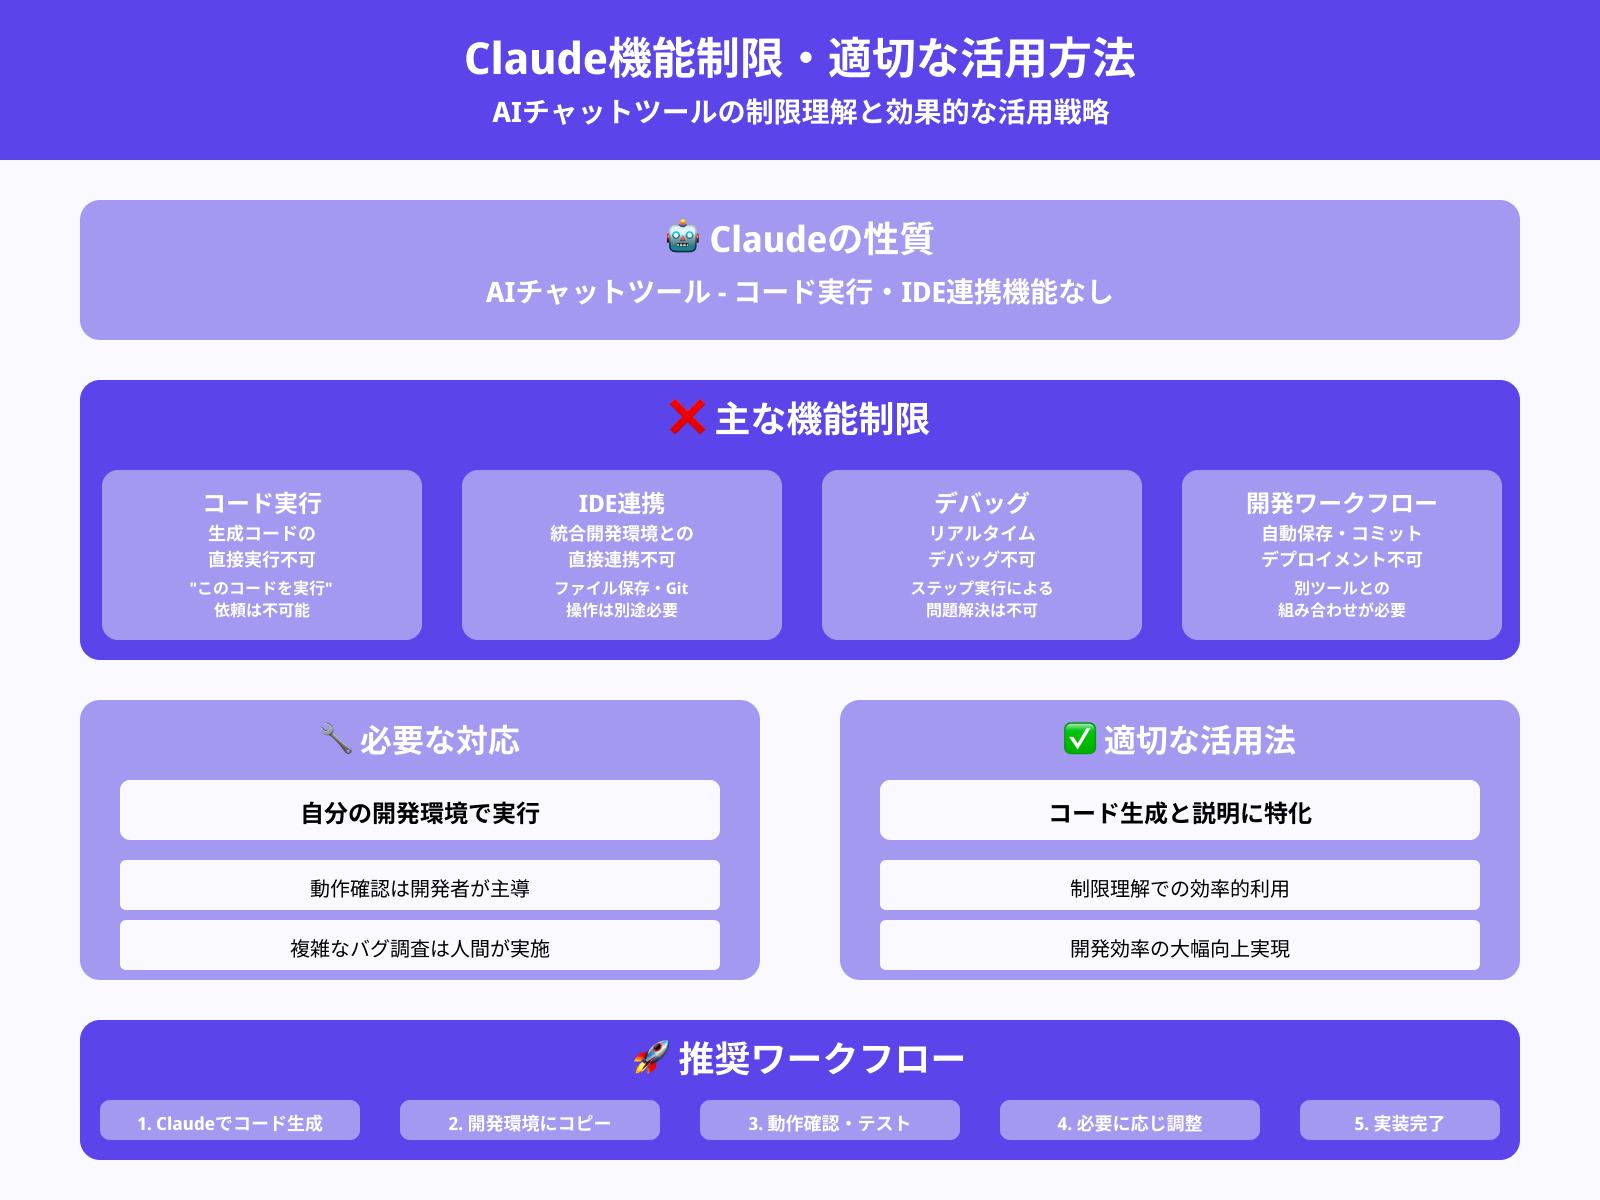Click 複雑なバグ調査は人間が実施 item
The height and width of the screenshot is (1200, 1600).
pyautogui.click(x=420, y=945)
